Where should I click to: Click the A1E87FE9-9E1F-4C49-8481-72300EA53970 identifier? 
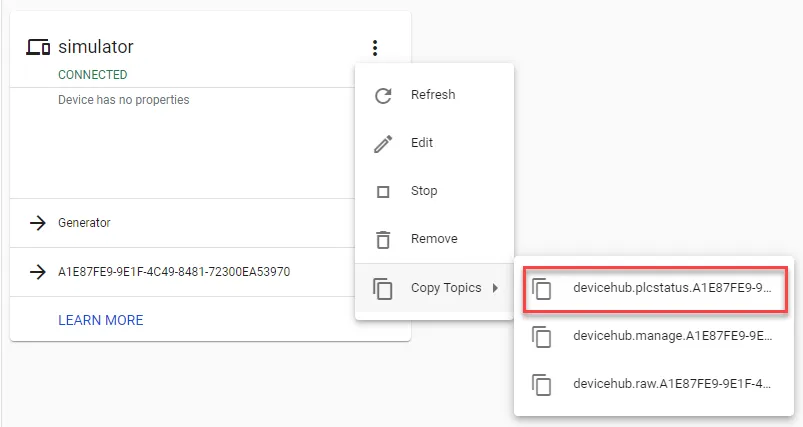(x=174, y=272)
